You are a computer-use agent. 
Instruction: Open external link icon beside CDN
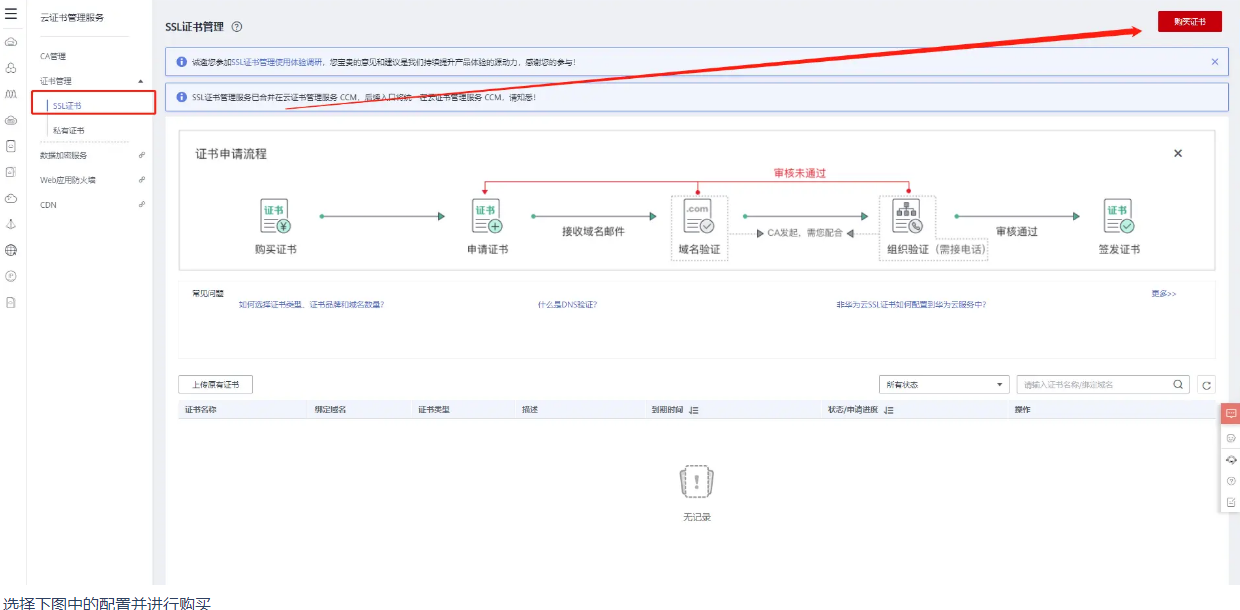coord(142,204)
